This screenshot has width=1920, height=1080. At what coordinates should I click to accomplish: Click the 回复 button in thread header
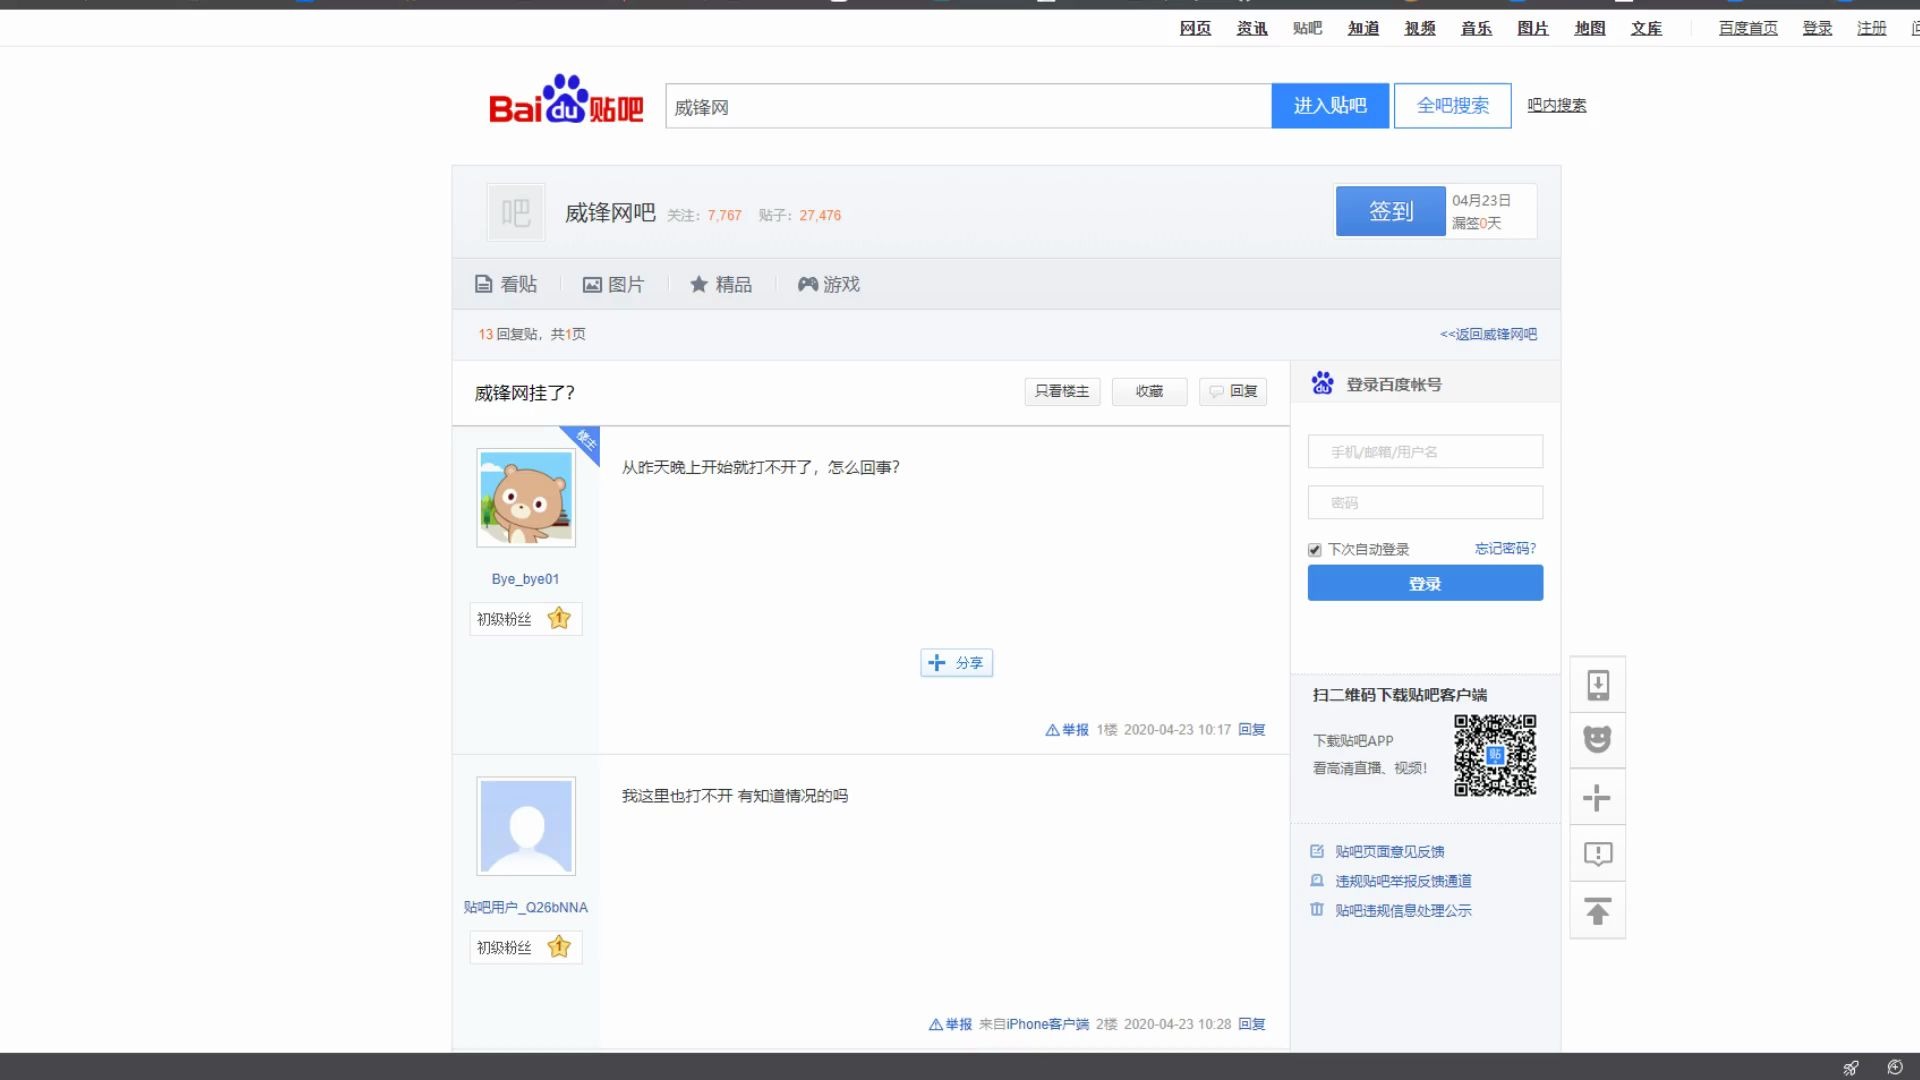point(1233,391)
